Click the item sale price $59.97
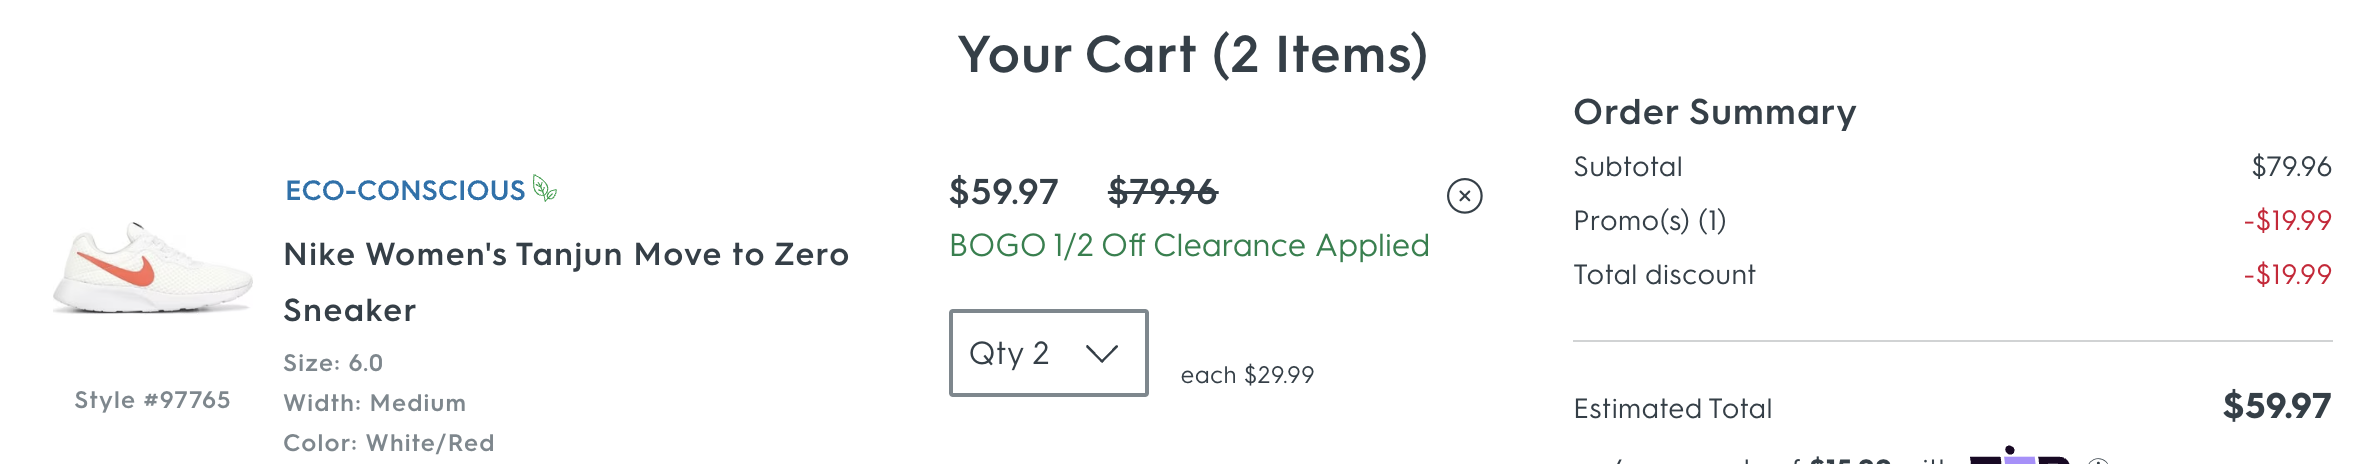 click(x=1003, y=192)
